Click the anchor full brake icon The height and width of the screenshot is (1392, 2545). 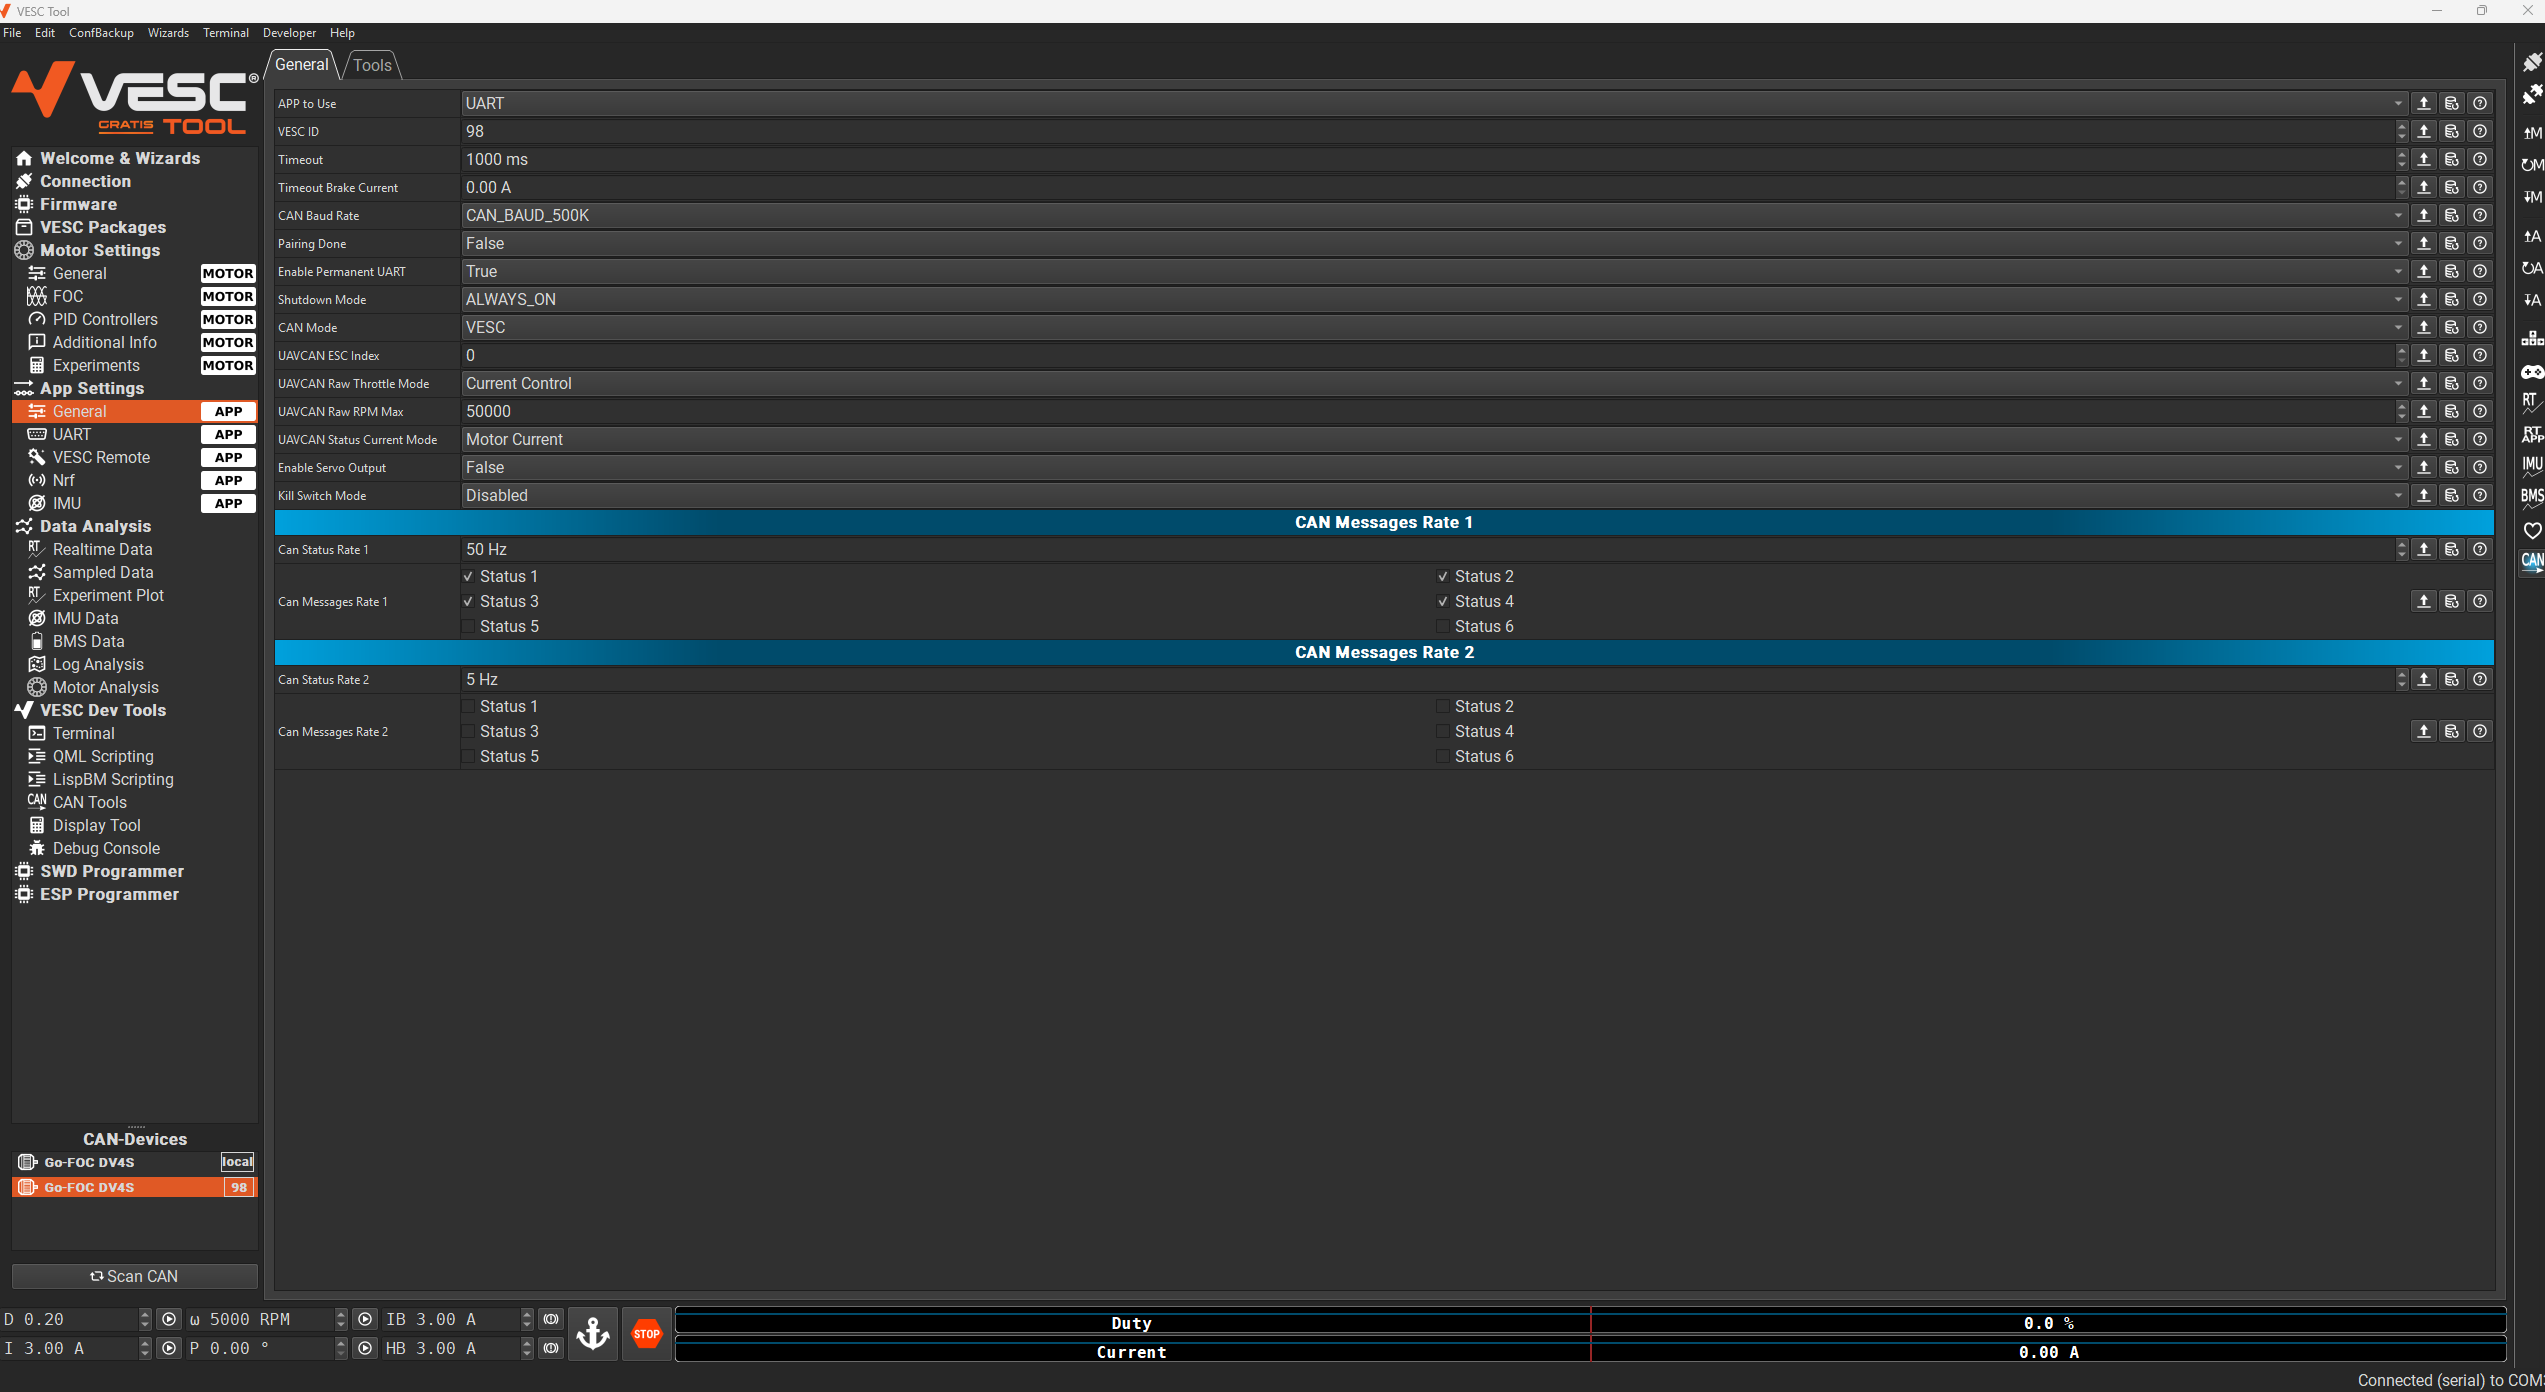click(593, 1333)
